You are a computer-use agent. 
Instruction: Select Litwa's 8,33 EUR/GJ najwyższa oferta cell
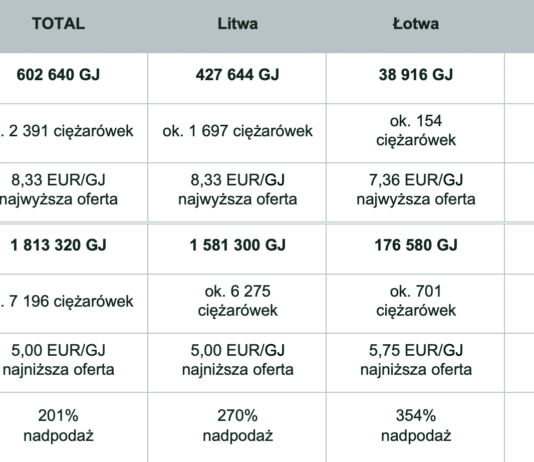[x=237, y=189]
